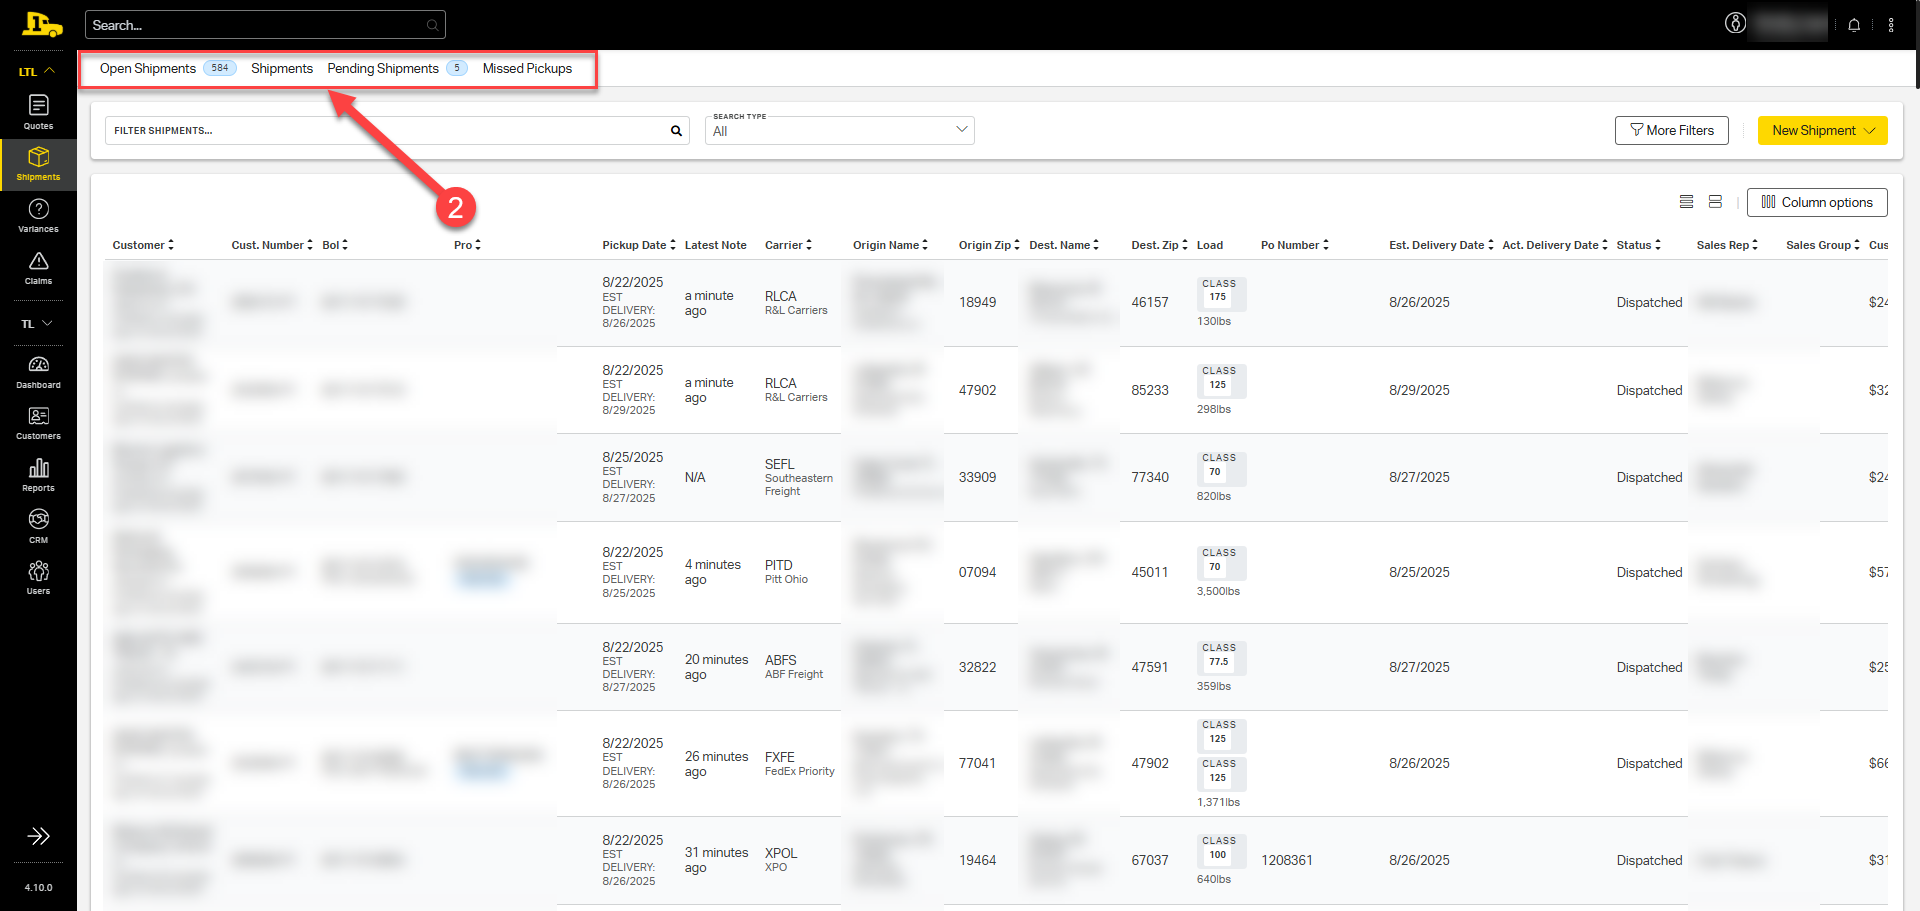Click destination zip 77340
Viewport: 1920px width, 911px height.
pos(1150,477)
